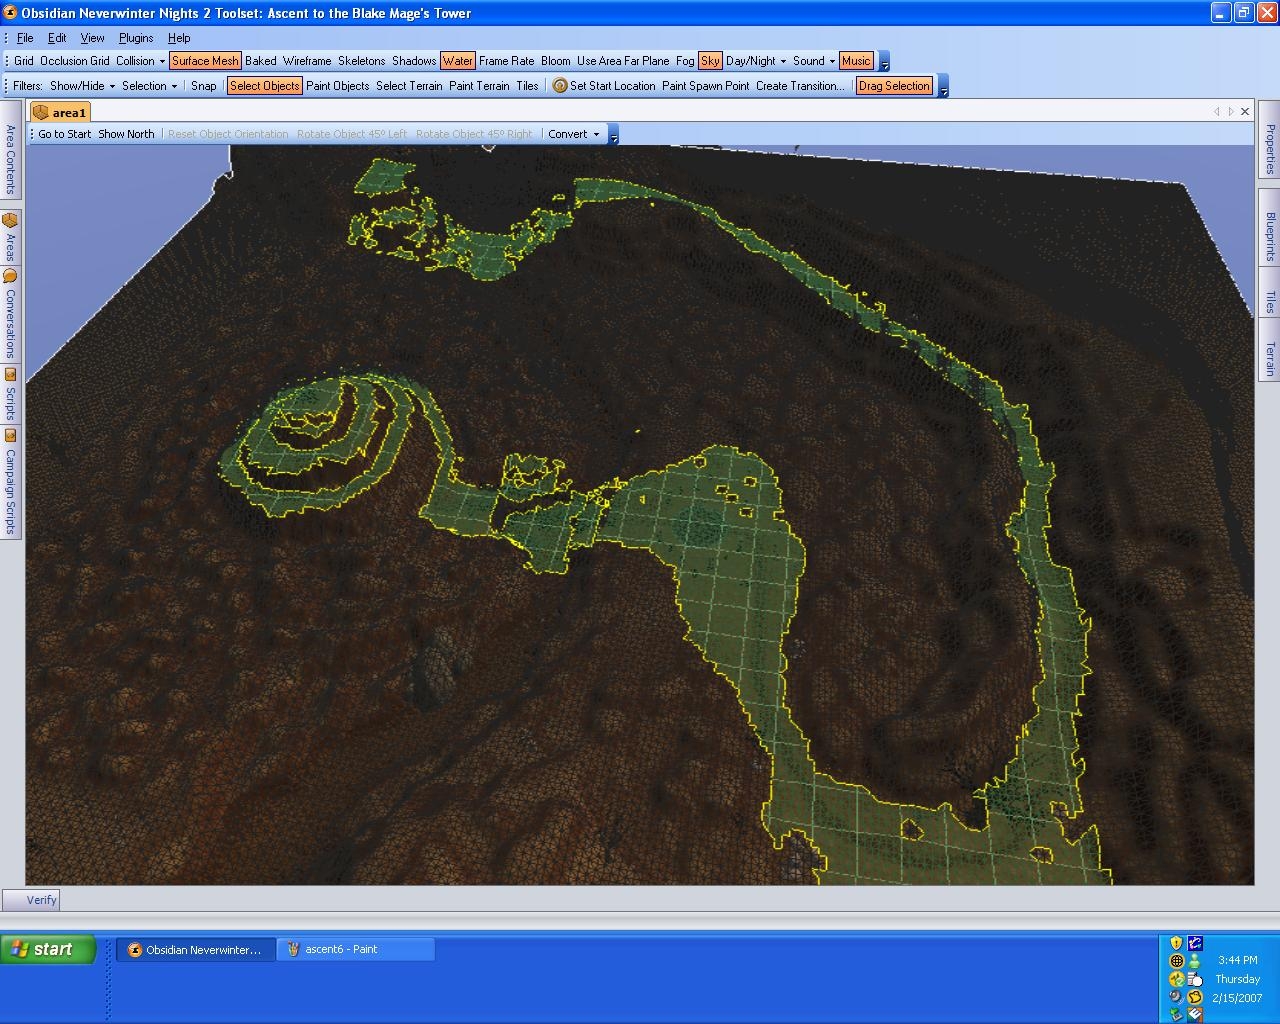1280x1024 pixels.
Task: Click the Set Start Location compass icon
Action: coord(560,86)
